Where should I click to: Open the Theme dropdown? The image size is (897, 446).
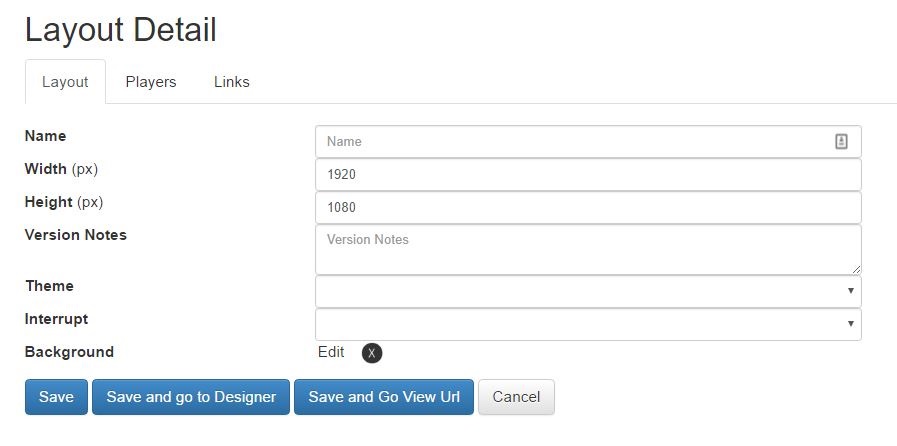pos(588,291)
